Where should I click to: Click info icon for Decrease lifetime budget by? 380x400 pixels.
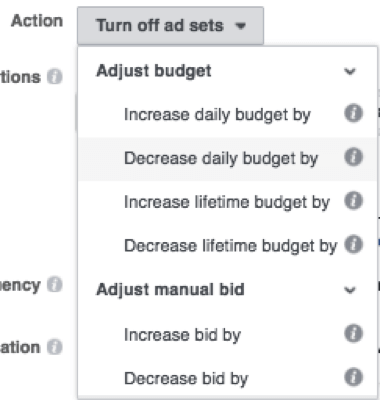coord(353,244)
